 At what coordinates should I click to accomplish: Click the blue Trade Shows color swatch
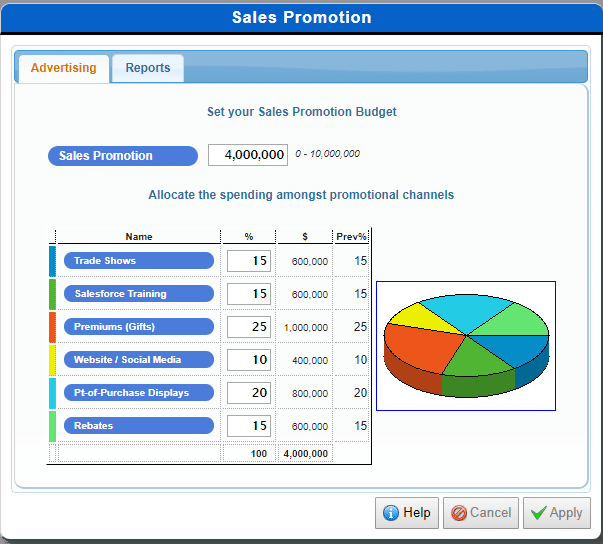tap(52, 261)
